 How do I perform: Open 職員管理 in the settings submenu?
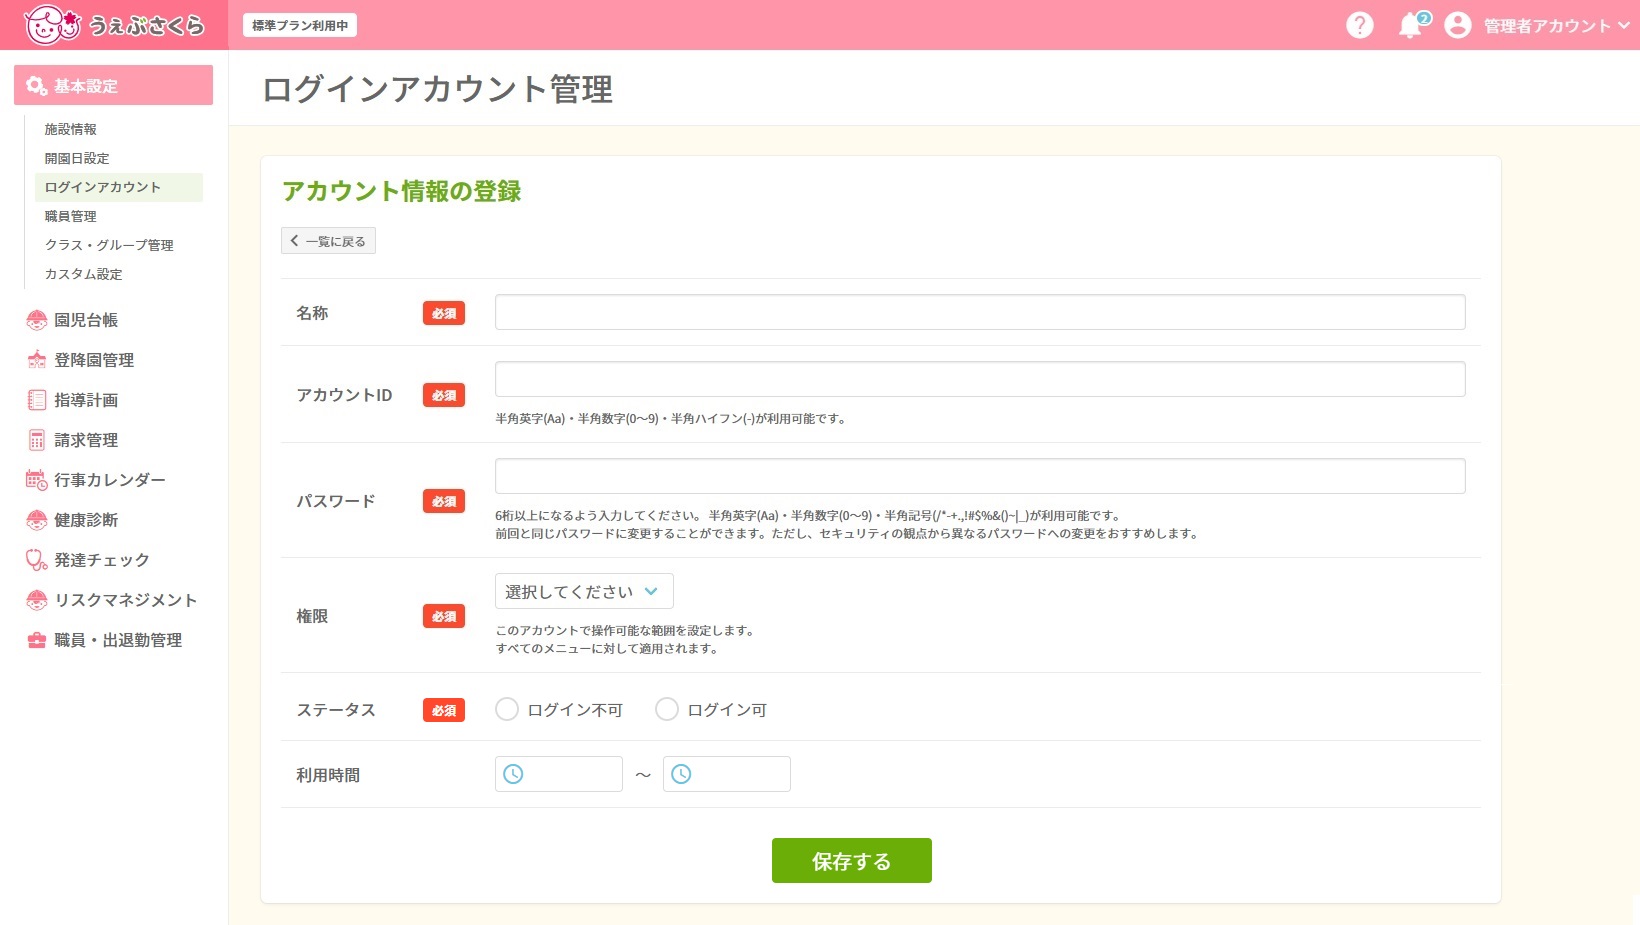(70, 216)
